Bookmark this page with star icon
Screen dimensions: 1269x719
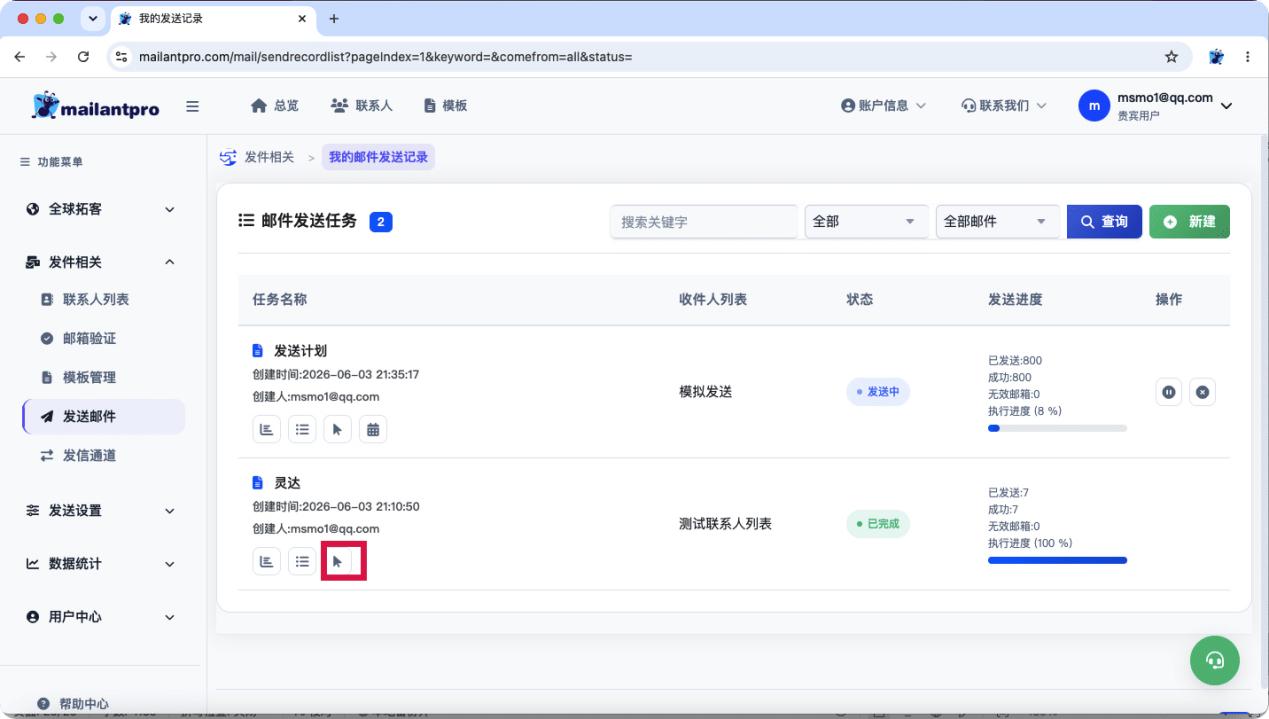[1171, 56]
